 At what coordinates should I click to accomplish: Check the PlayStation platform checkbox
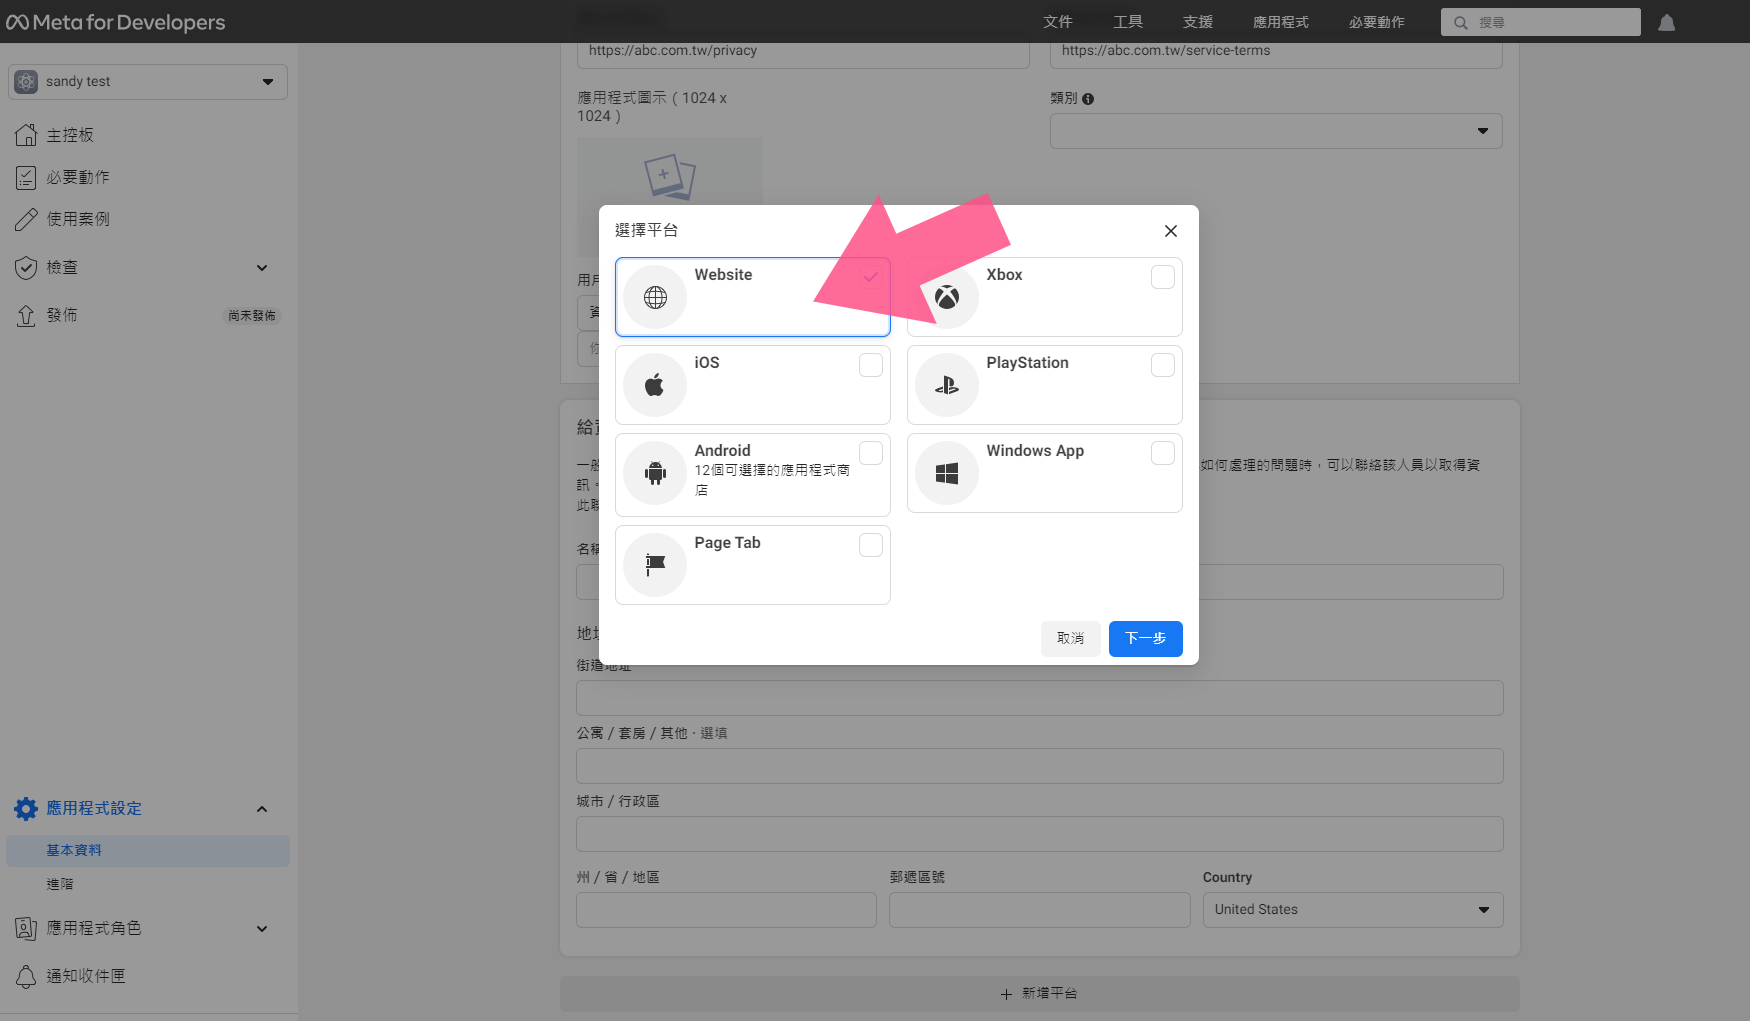click(1163, 365)
